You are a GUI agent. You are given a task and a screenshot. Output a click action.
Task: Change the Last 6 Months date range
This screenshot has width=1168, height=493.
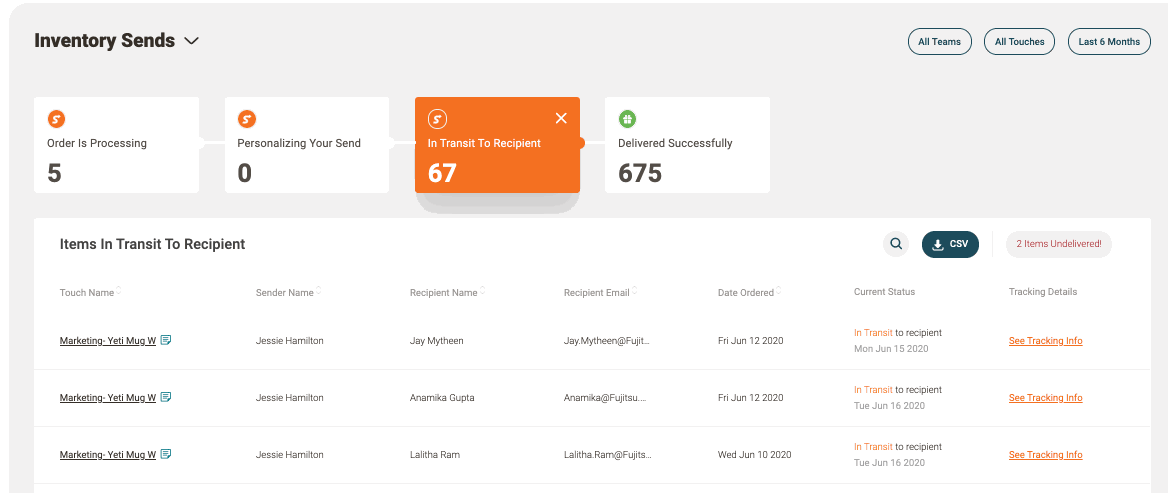tap(1109, 42)
